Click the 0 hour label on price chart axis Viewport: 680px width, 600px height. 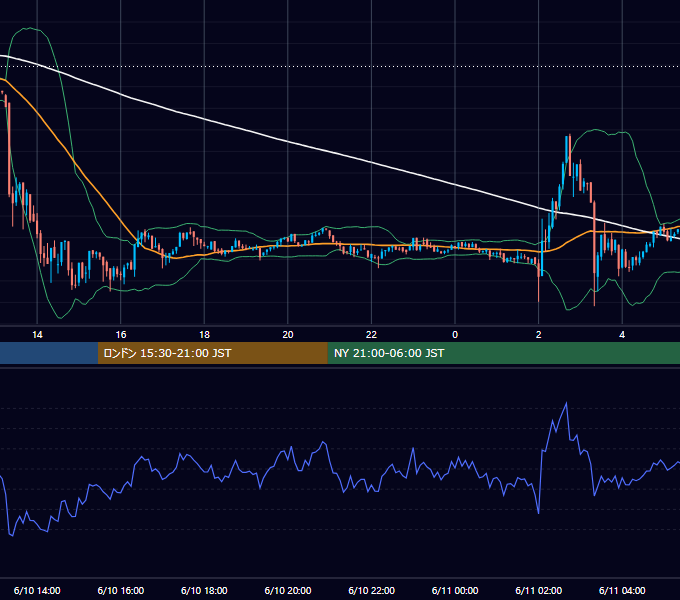pos(455,335)
